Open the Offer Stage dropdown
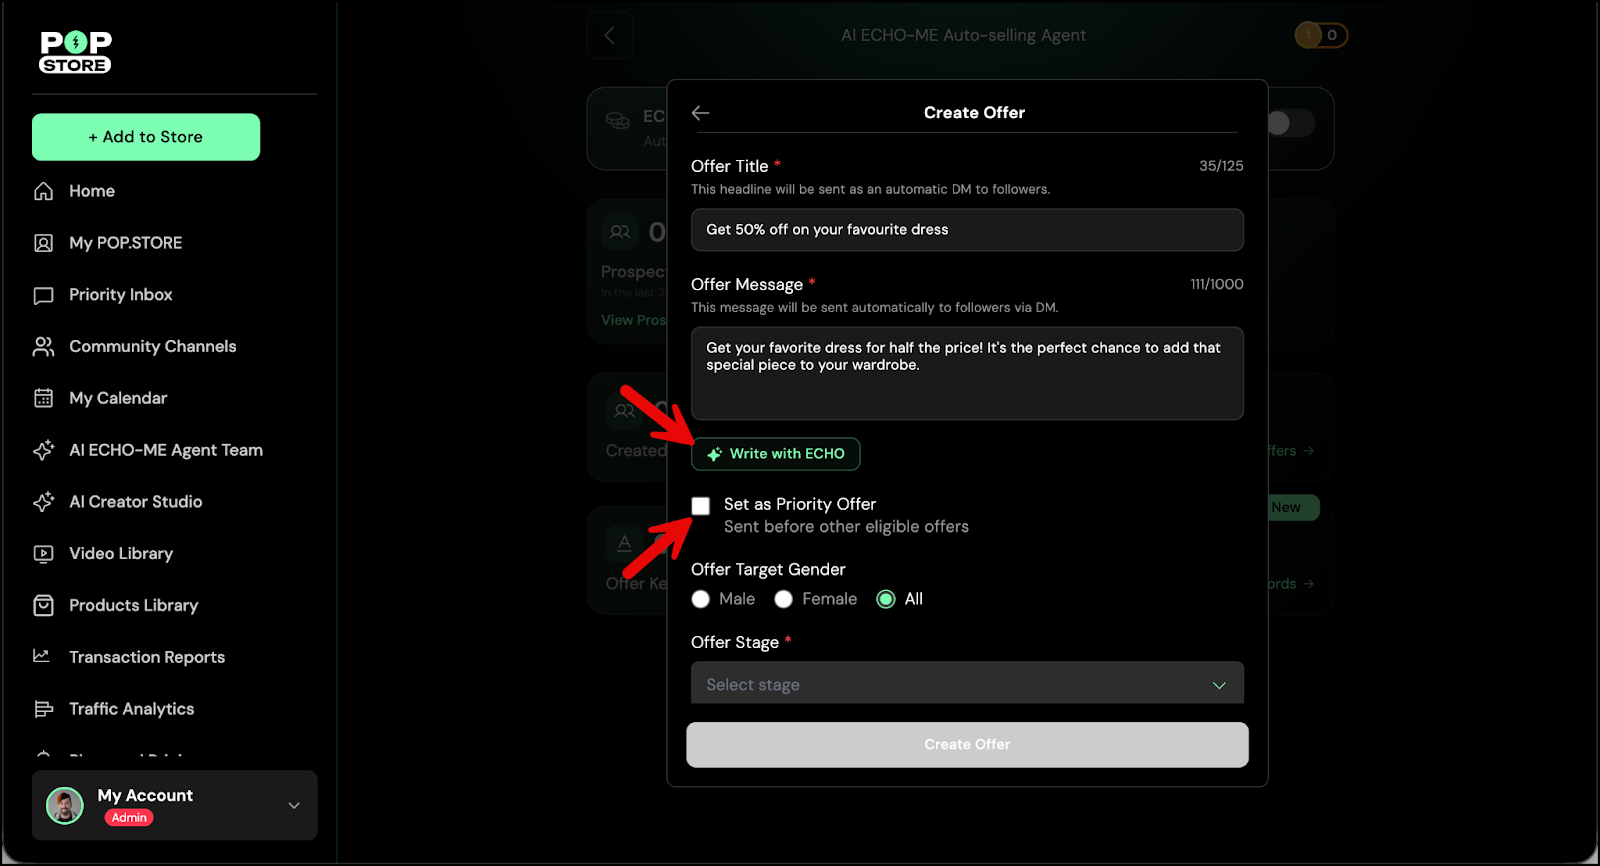 pyautogui.click(x=967, y=684)
